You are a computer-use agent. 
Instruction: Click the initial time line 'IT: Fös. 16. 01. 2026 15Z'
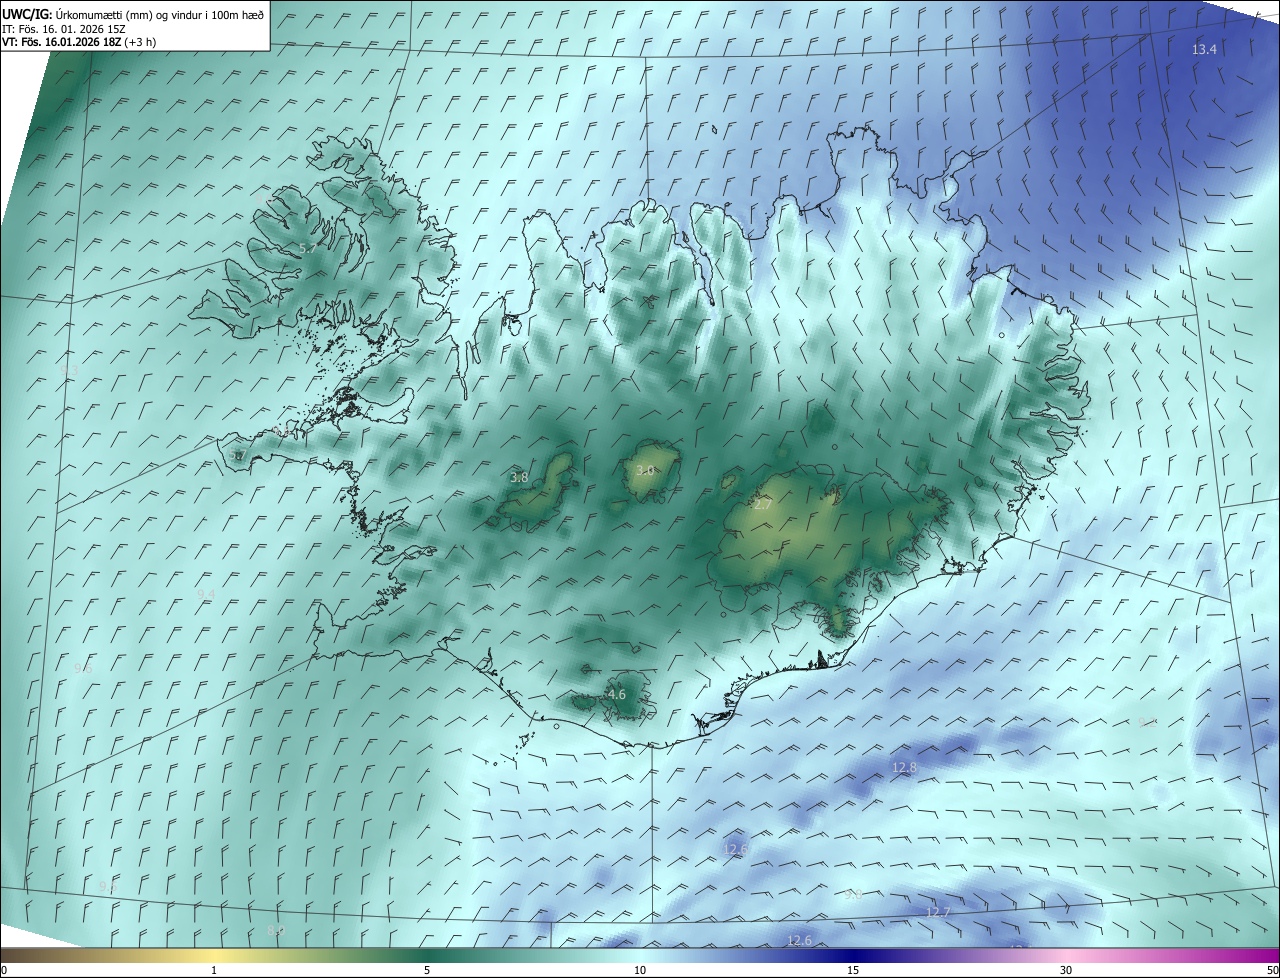[x=64, y=29]
